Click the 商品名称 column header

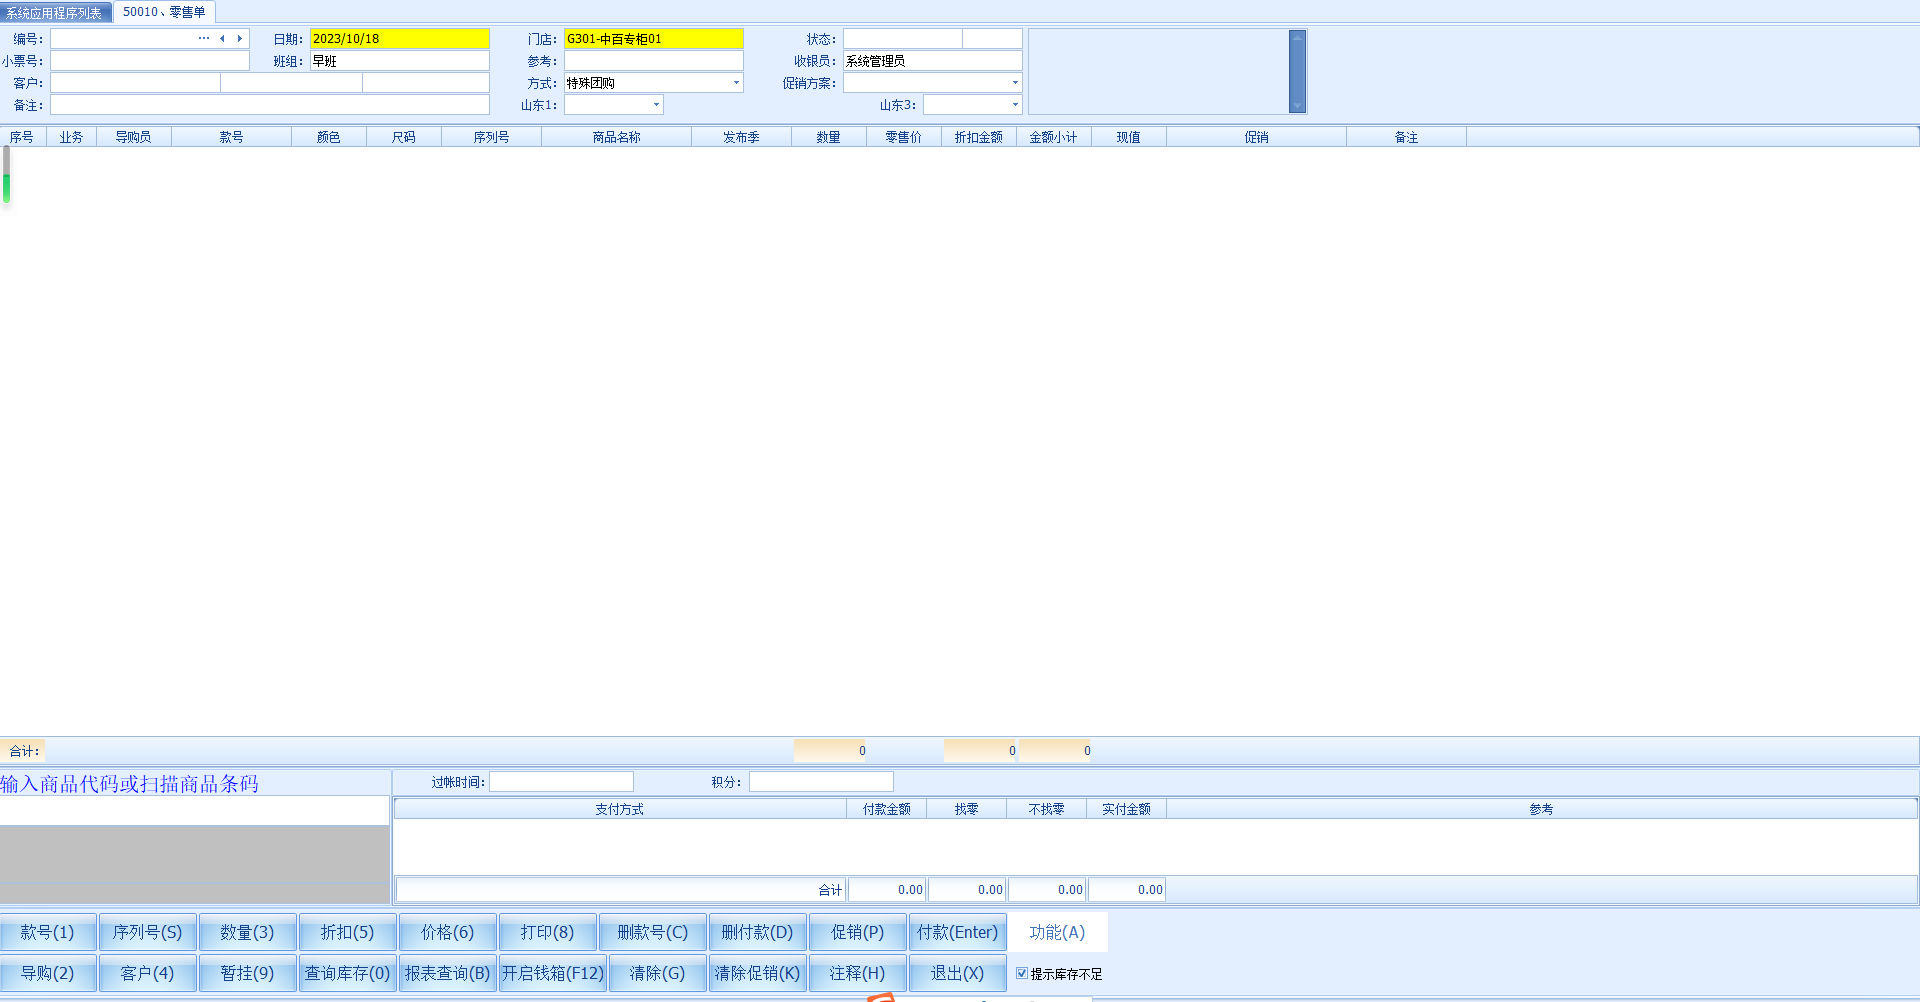pos(617,137)
